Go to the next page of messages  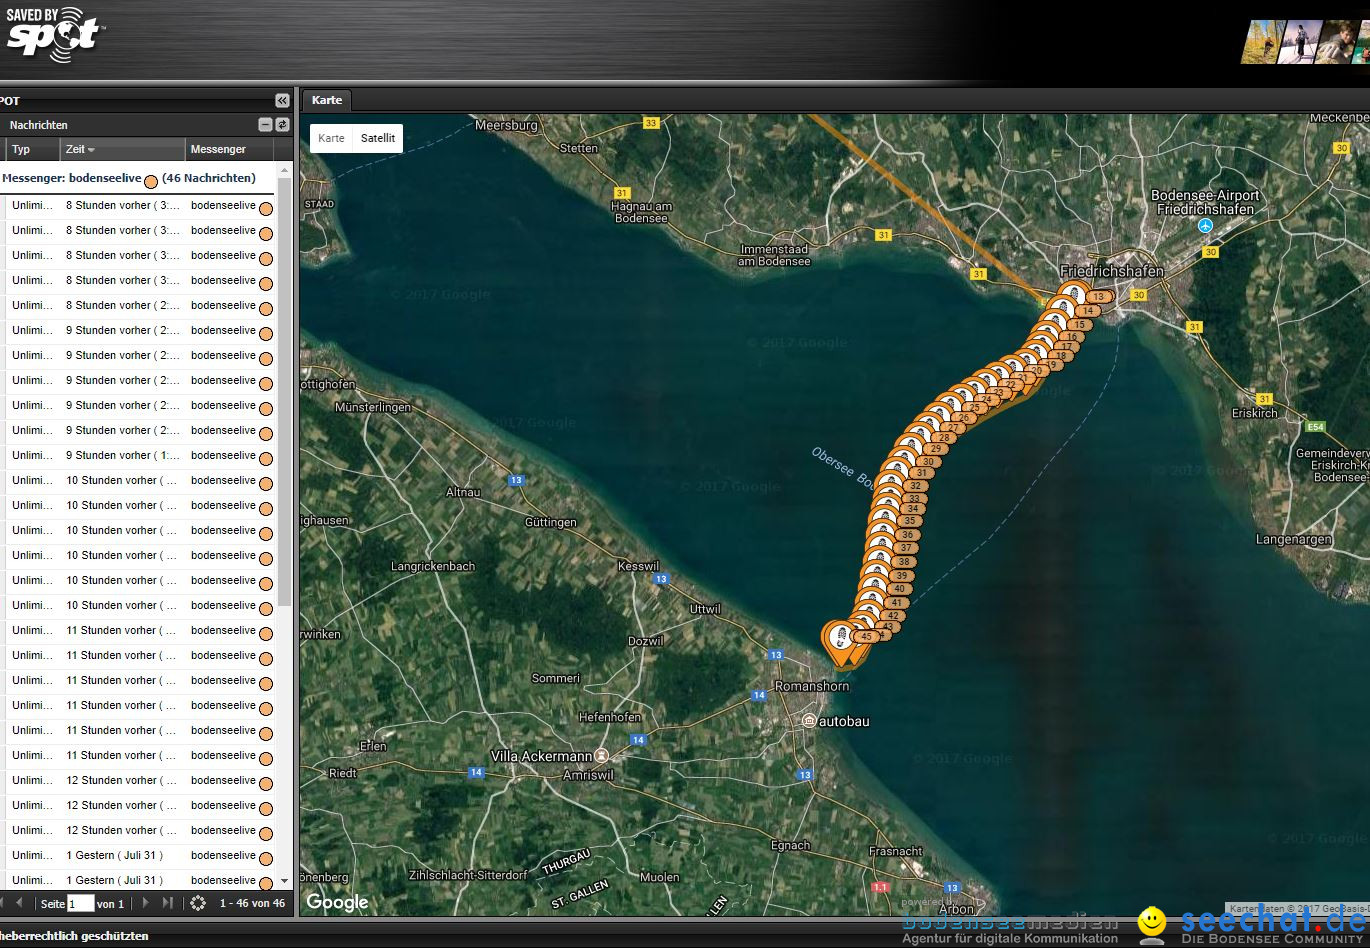pos(145,903)
